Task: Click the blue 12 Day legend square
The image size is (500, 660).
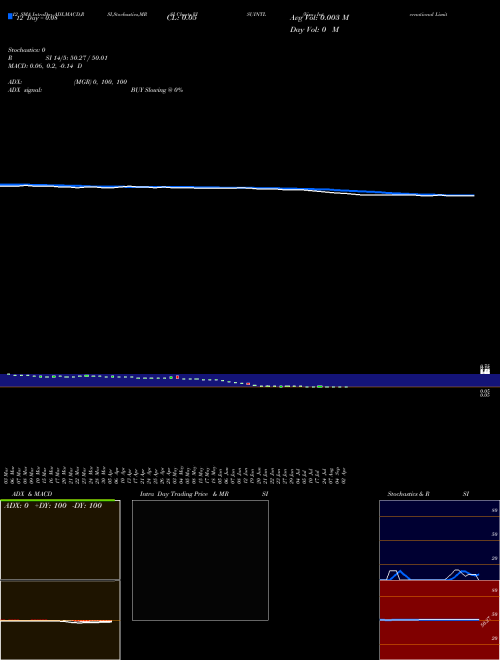Action: pyautogui.click(x=10, y=16)
